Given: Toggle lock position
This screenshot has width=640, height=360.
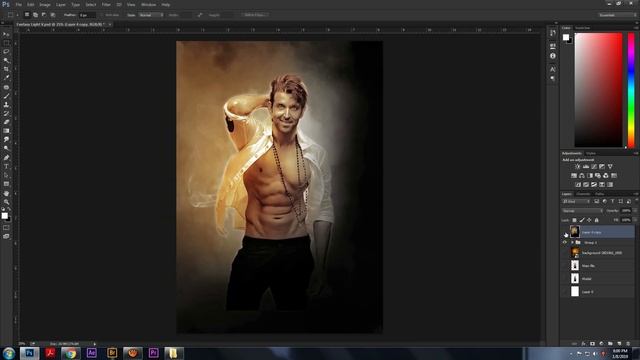Looking at the screenshot, I should (x=589, y=220).
